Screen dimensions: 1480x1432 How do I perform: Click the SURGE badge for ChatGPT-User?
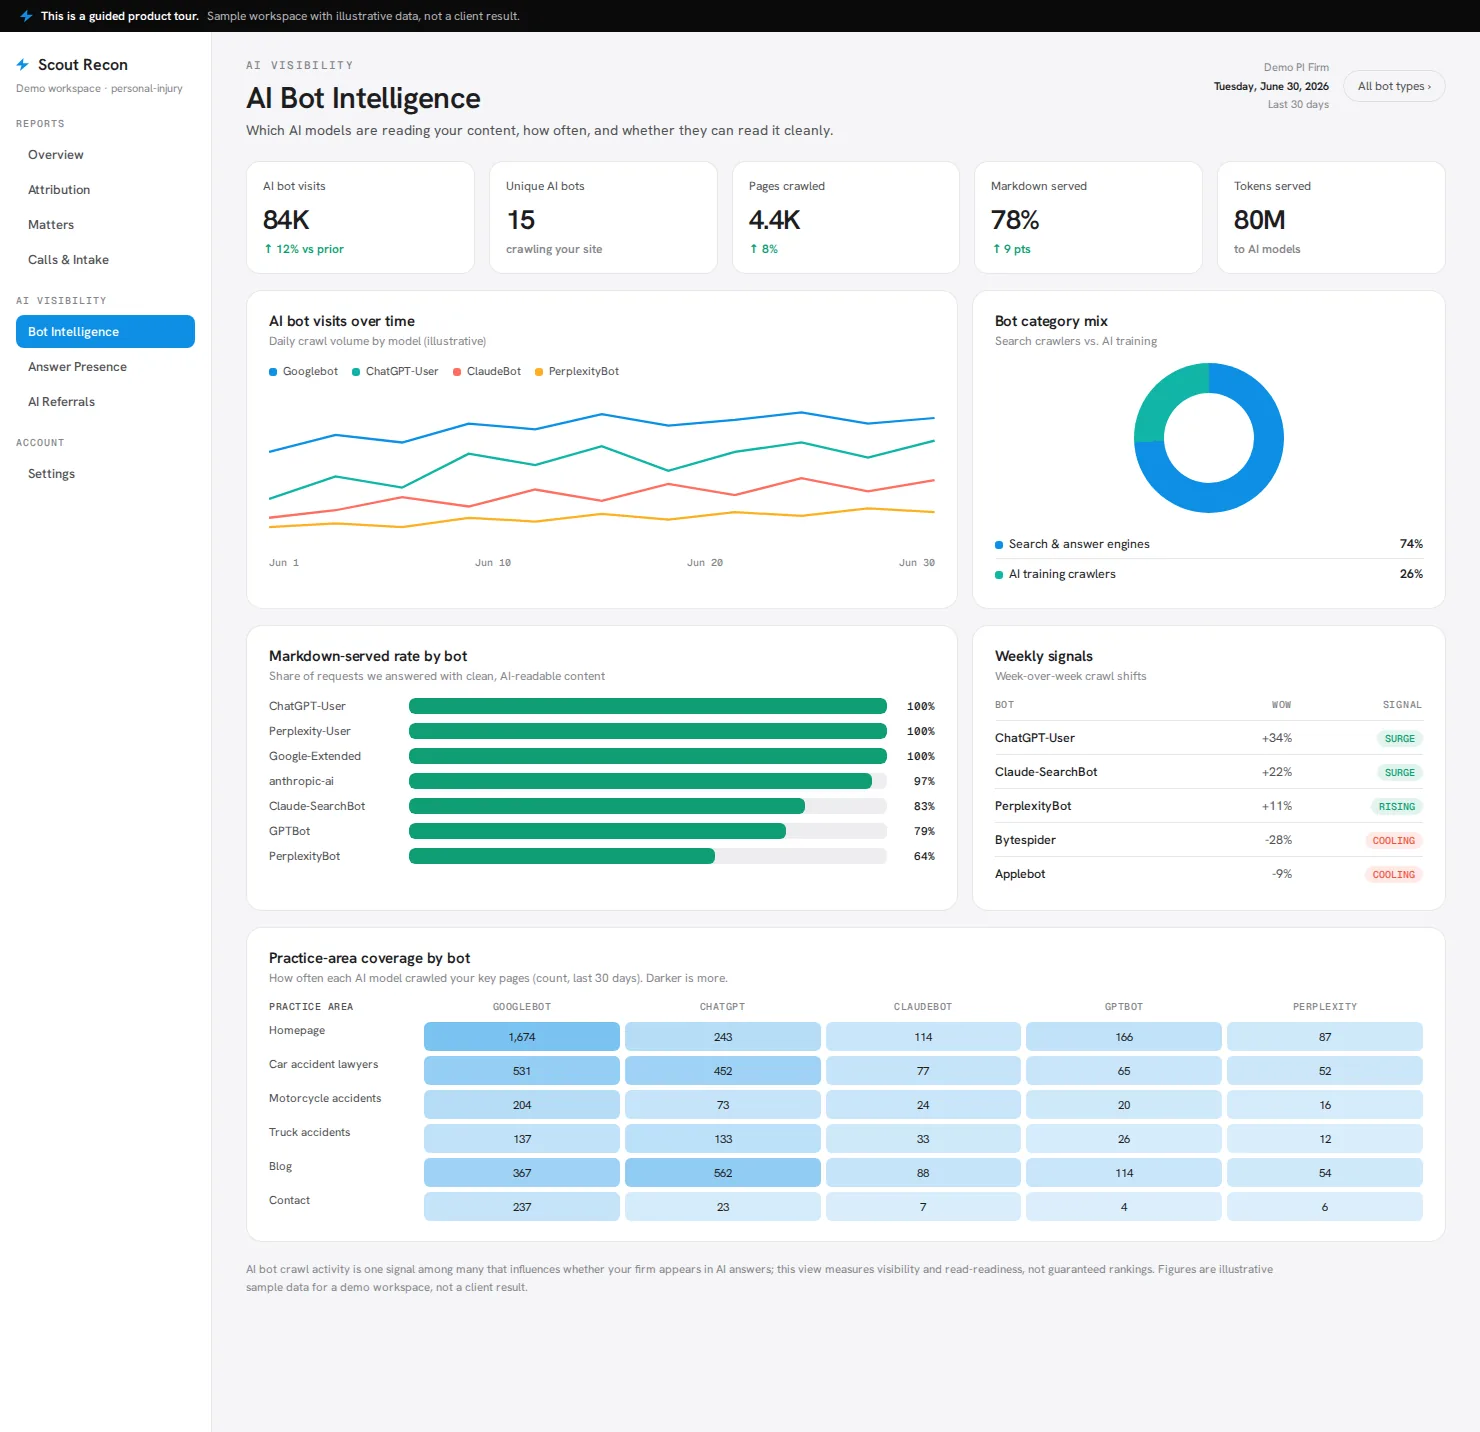coord(1399,739)
